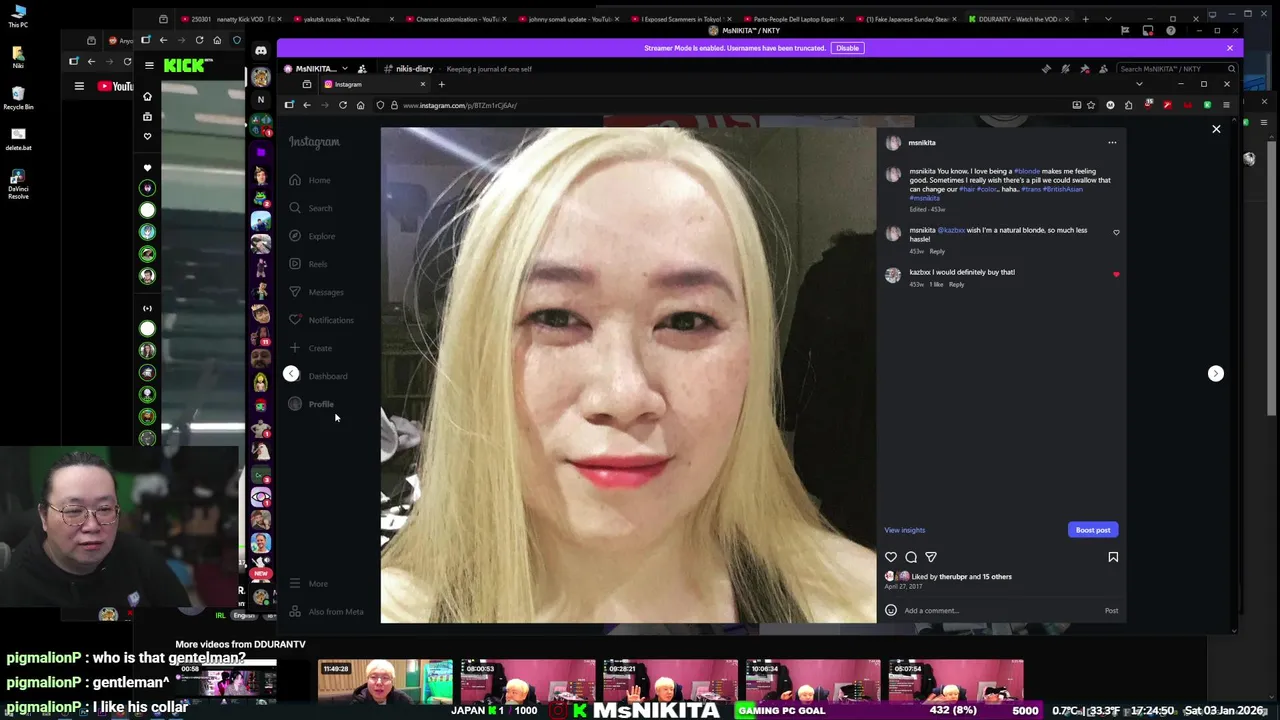Screen dimensions: 1280x720
Task: Share the post with paper plane icon
Action: [x=931, y=557]
